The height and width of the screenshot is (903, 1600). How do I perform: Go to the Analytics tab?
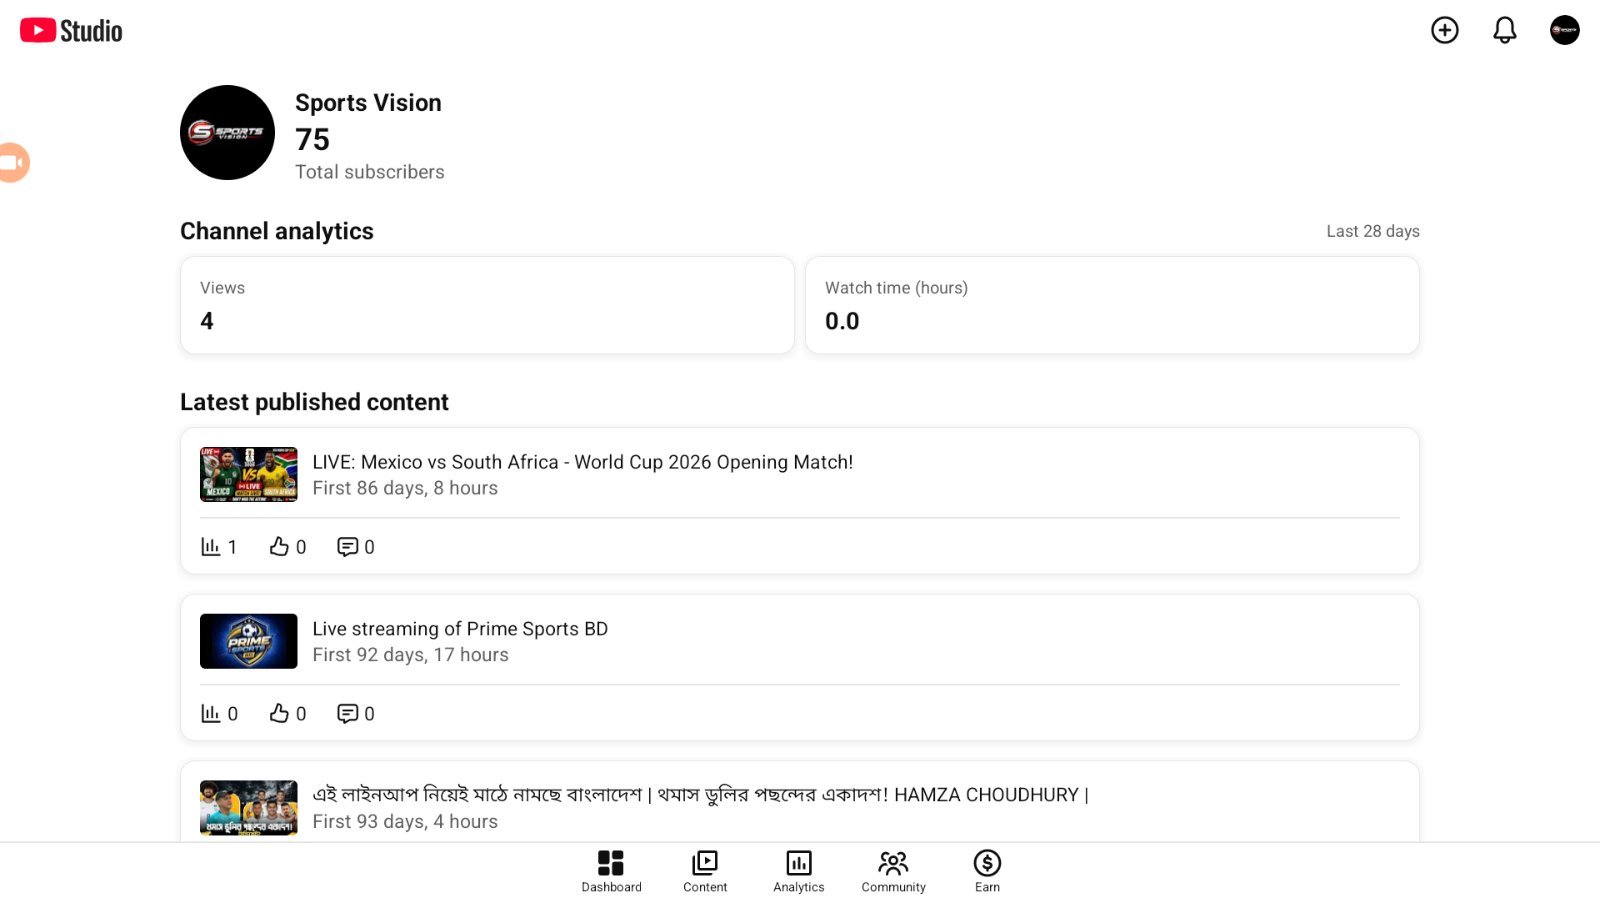point(799,871)
